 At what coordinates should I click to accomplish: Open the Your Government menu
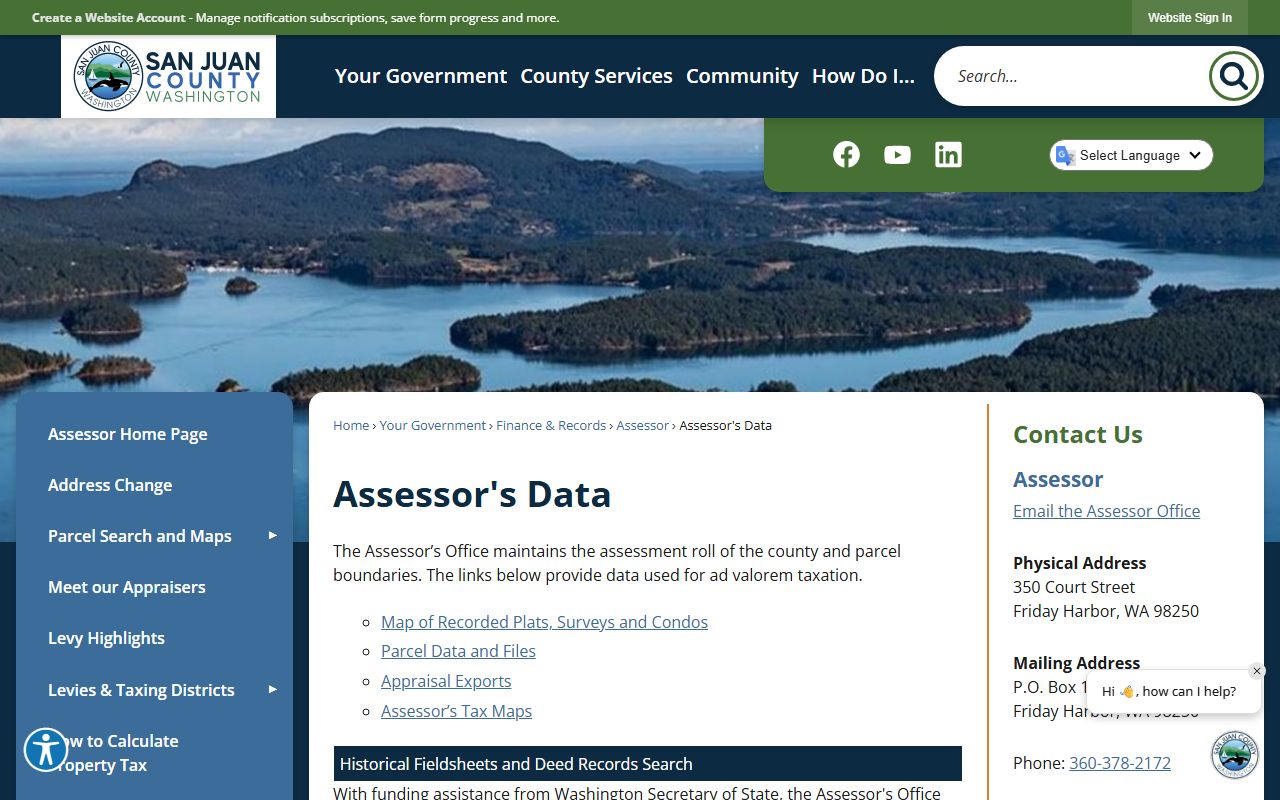pyautogui.click(x=421, y=76)
